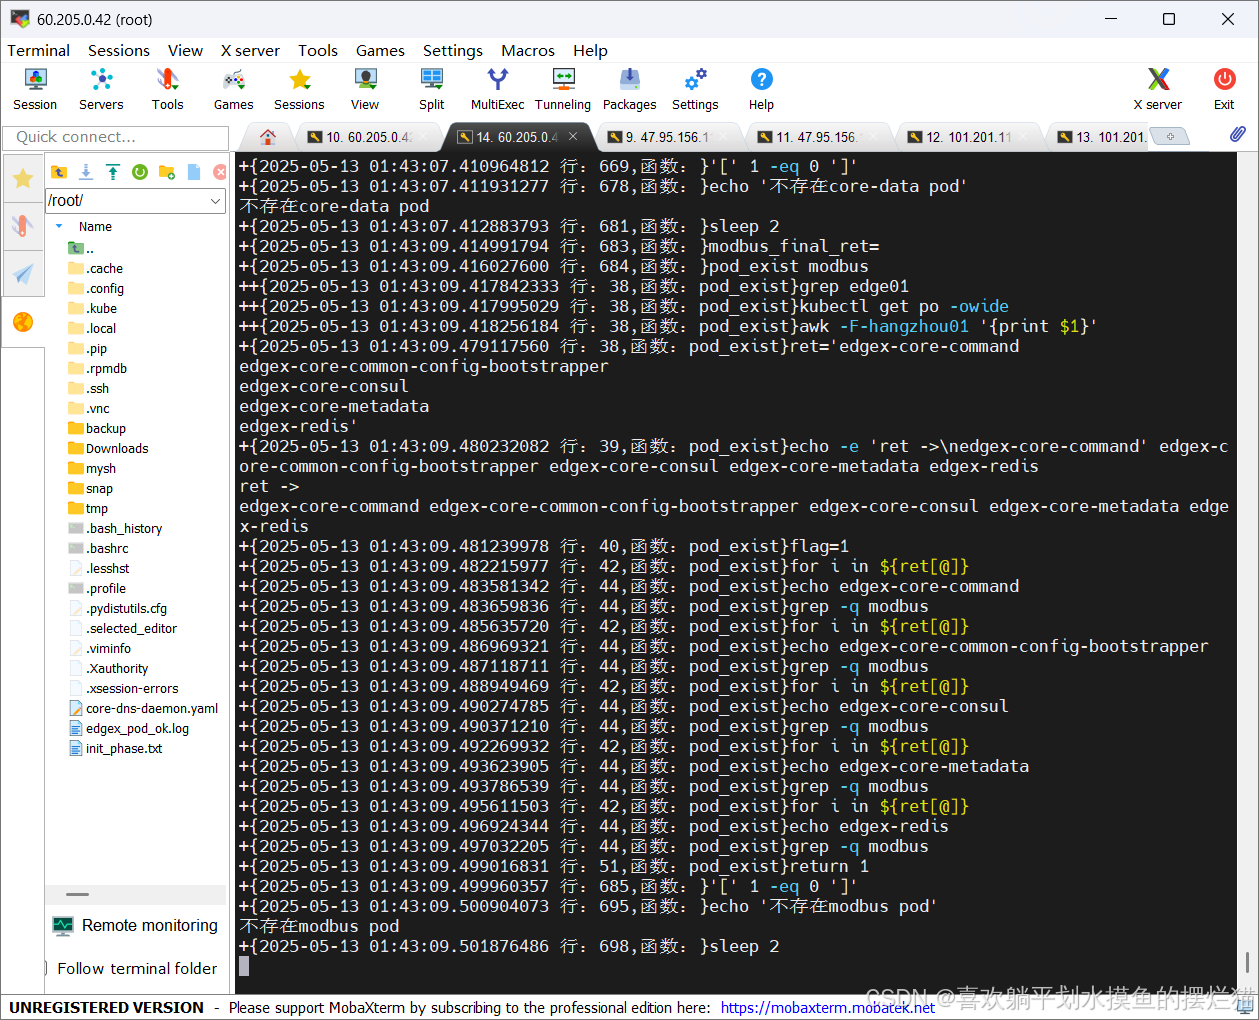Refresh the SFTP folder listing
This screenshot has width=1259, height=1020.
pos(140,172)
